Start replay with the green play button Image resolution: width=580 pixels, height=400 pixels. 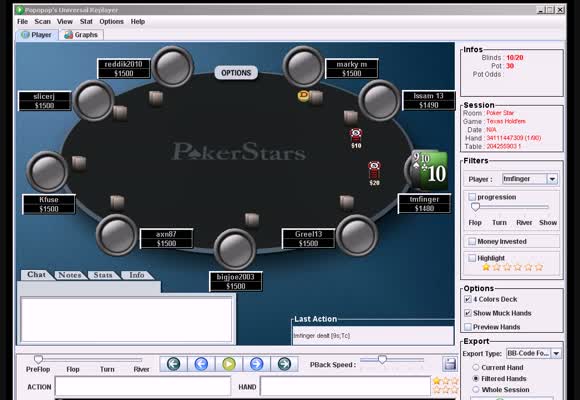229,364
